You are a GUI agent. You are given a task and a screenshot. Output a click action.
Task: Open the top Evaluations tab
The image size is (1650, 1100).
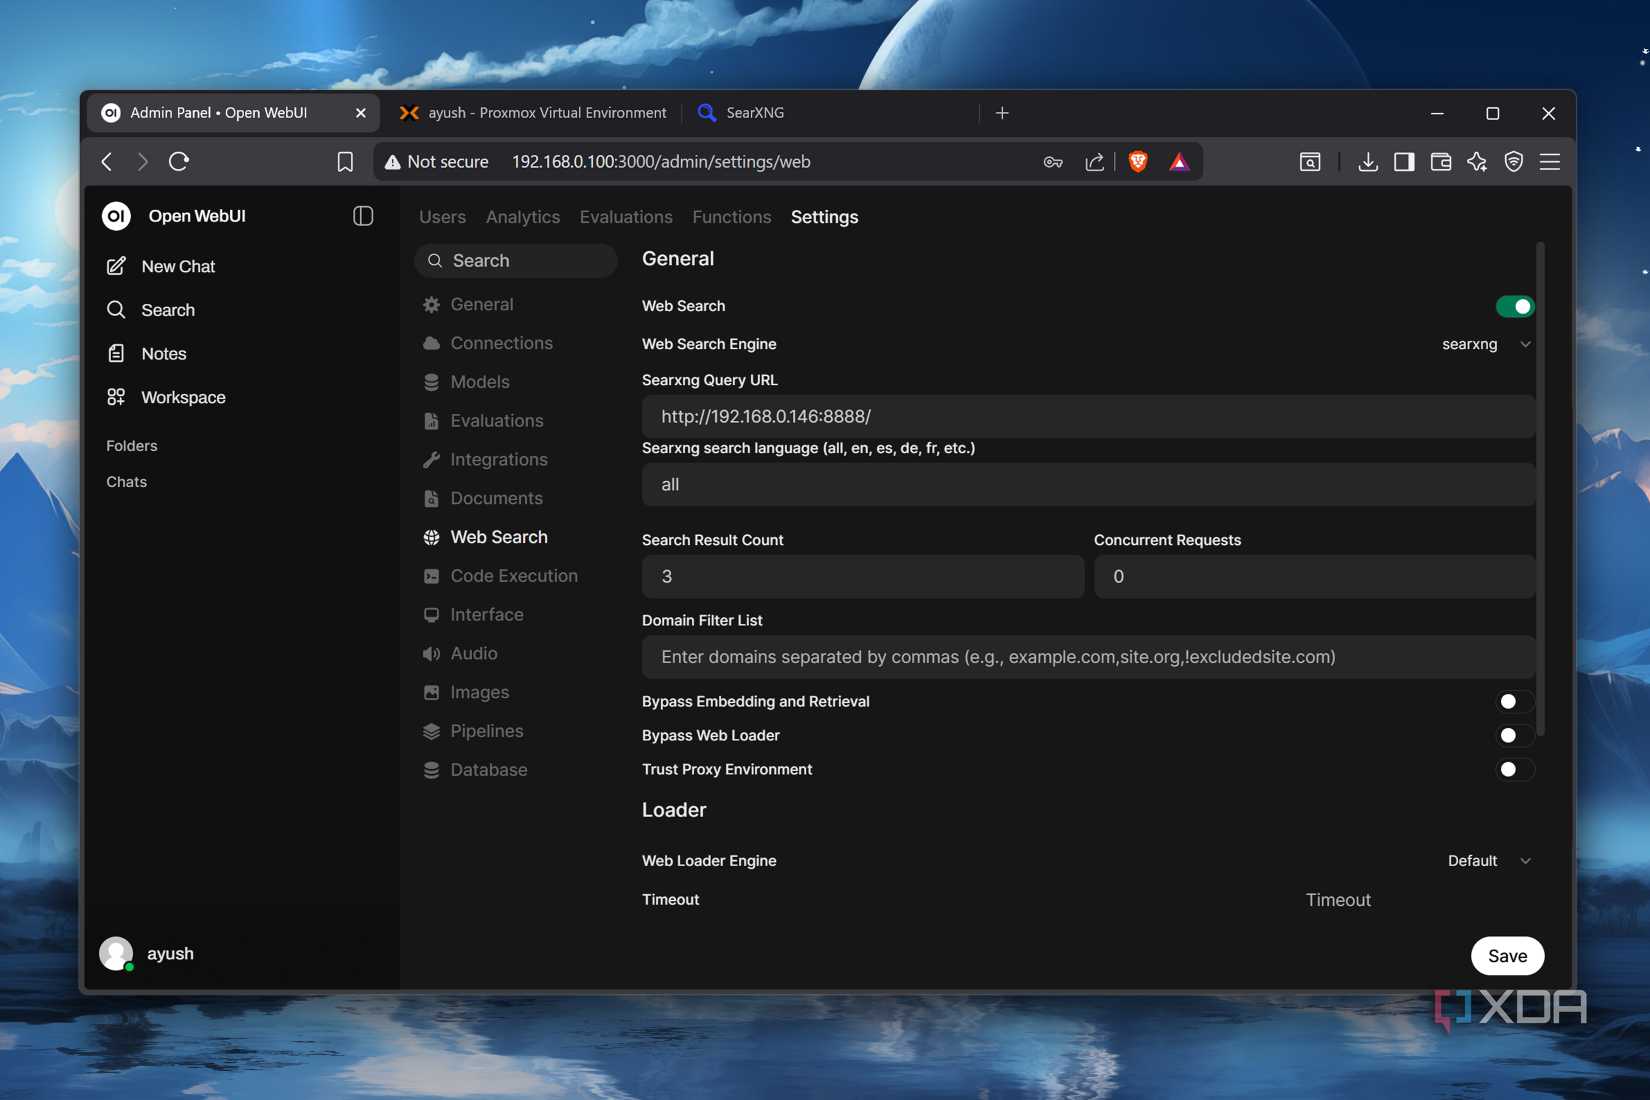626,217
